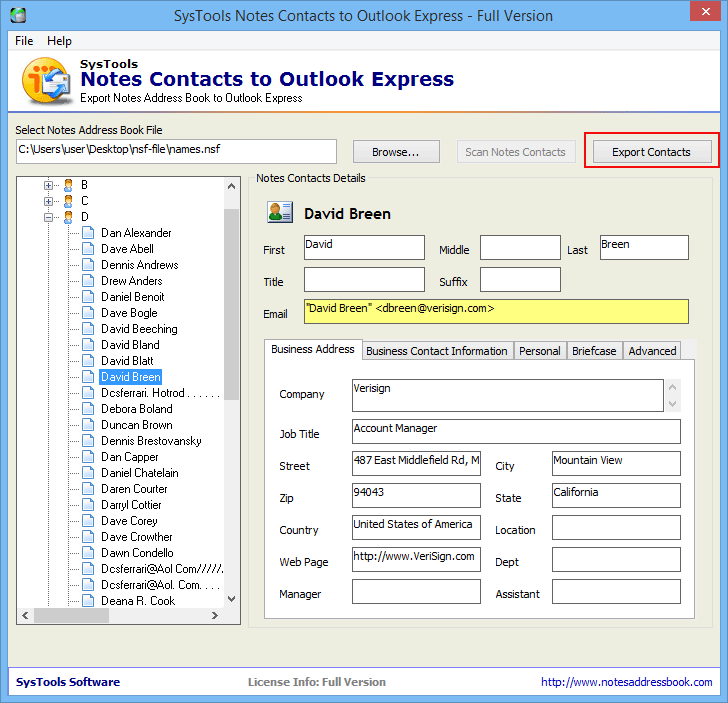
Task: Select the Darryl Cottier contact
Action: [x=131, y=505]
